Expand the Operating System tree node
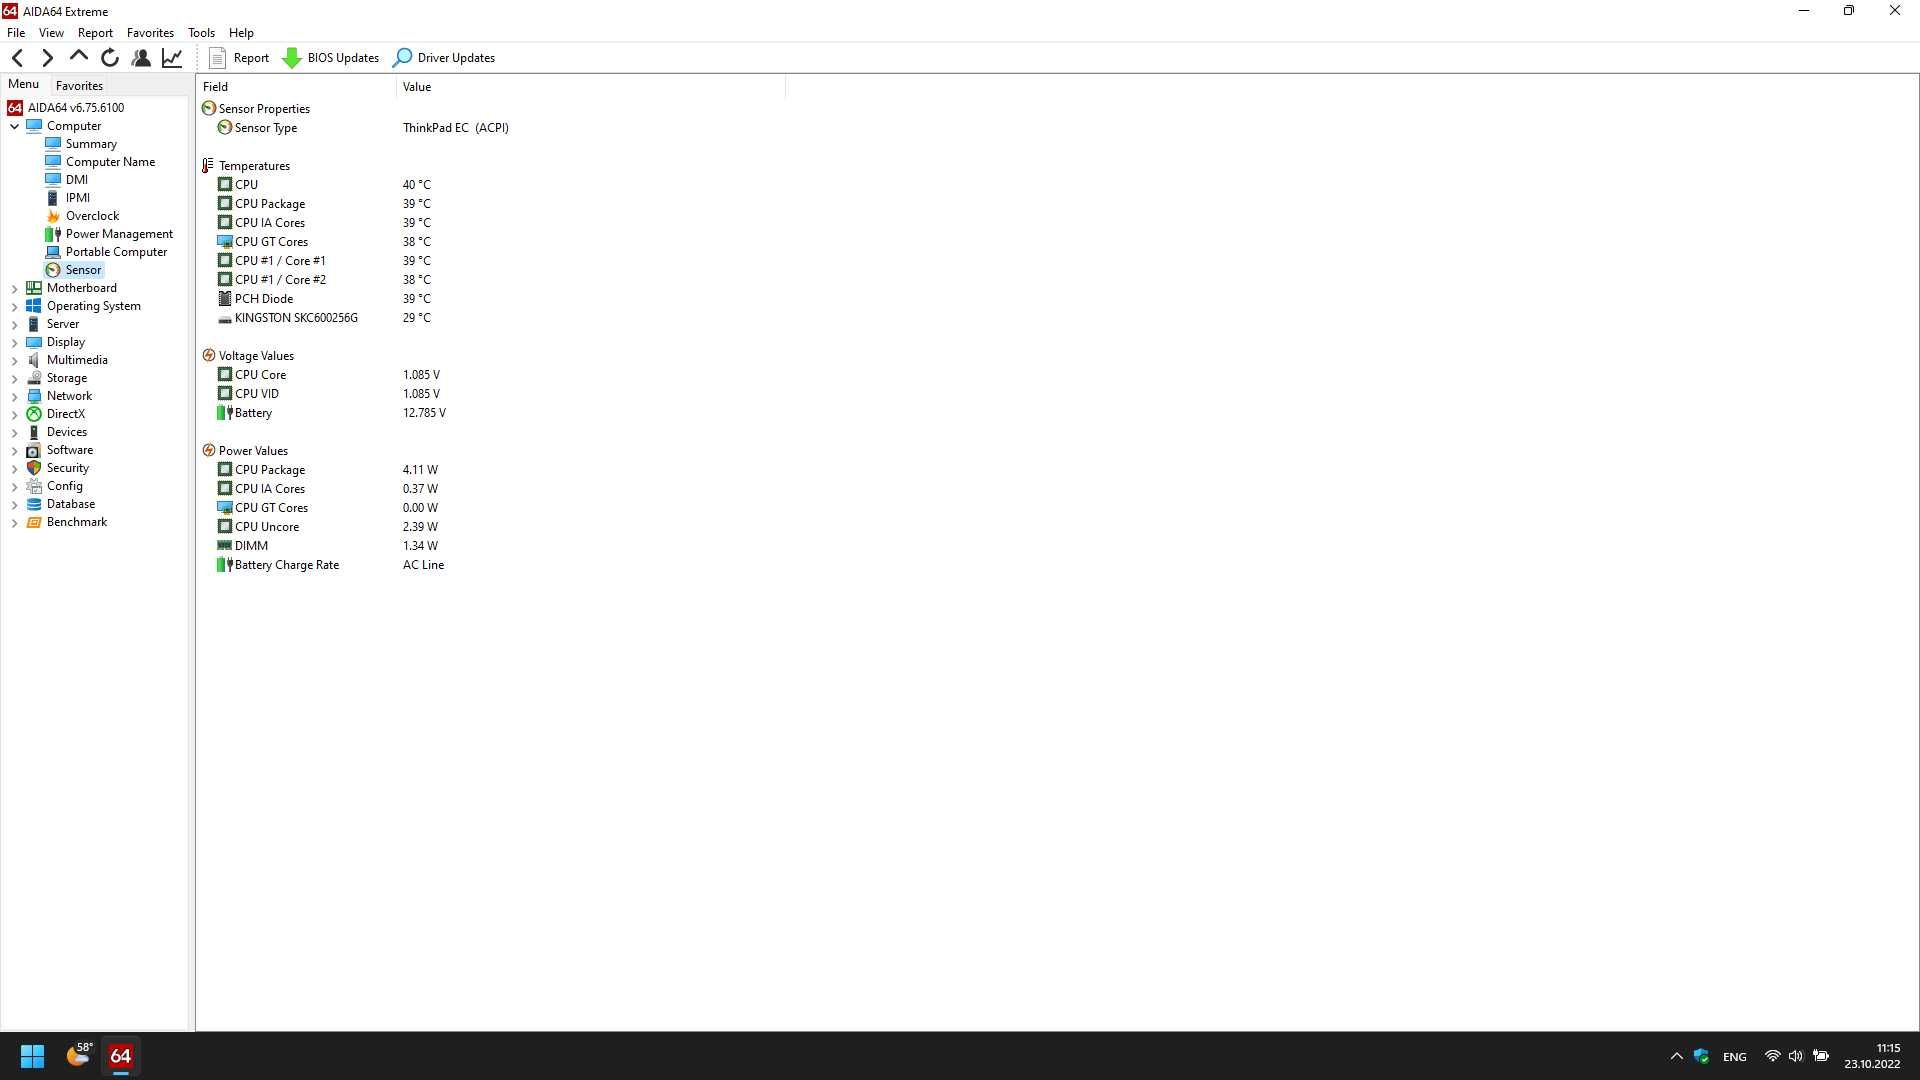This screenshot has width=1920, height=1080. [15, 305]
